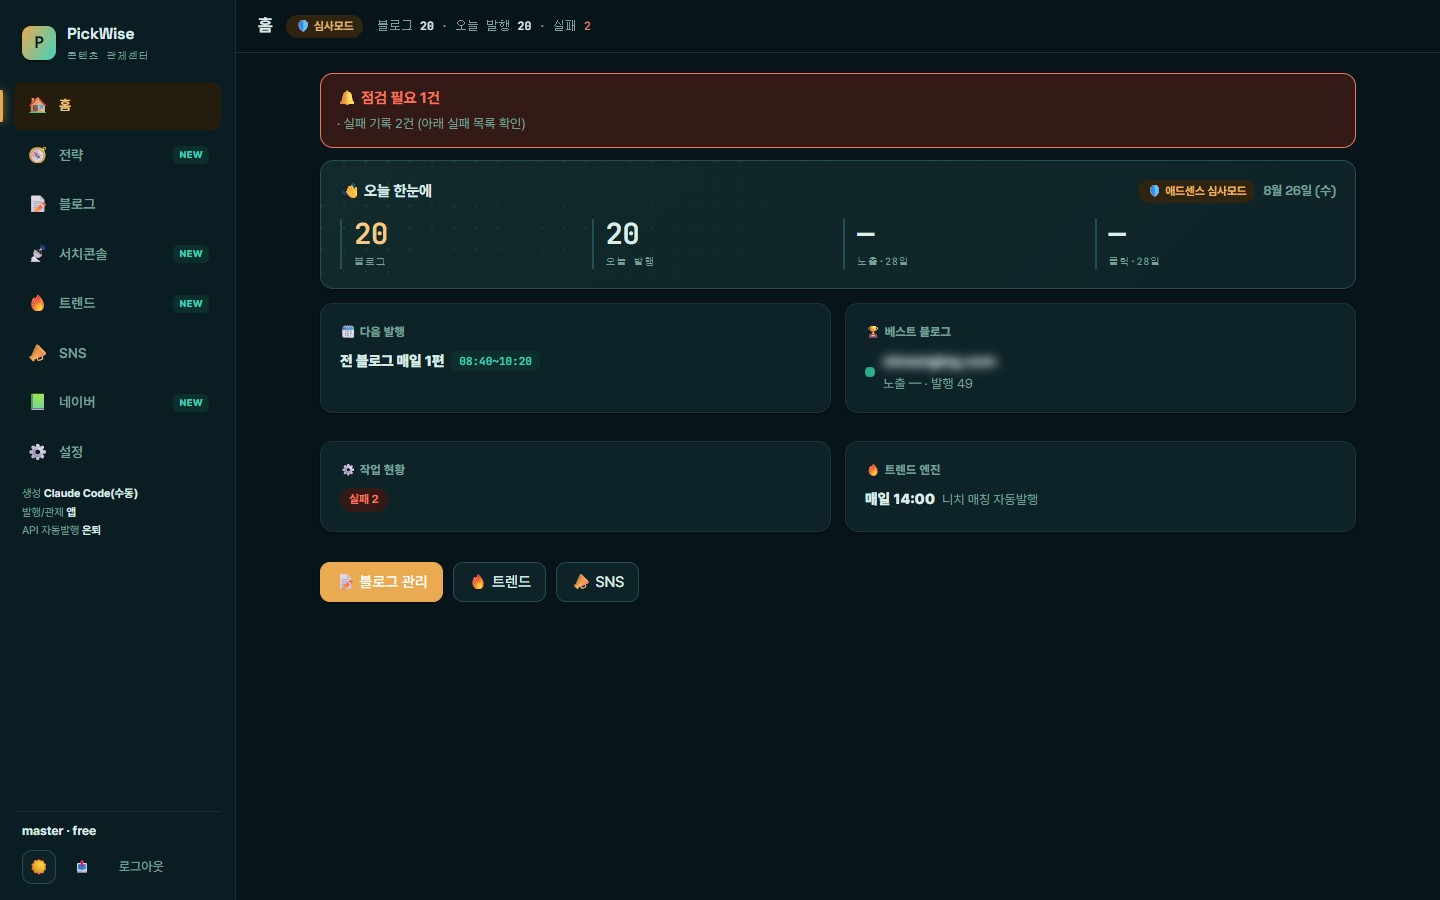Click the PickWise green P logo
The height and width of the screenshot is (900, 1440).
click(x=39, y=43)
